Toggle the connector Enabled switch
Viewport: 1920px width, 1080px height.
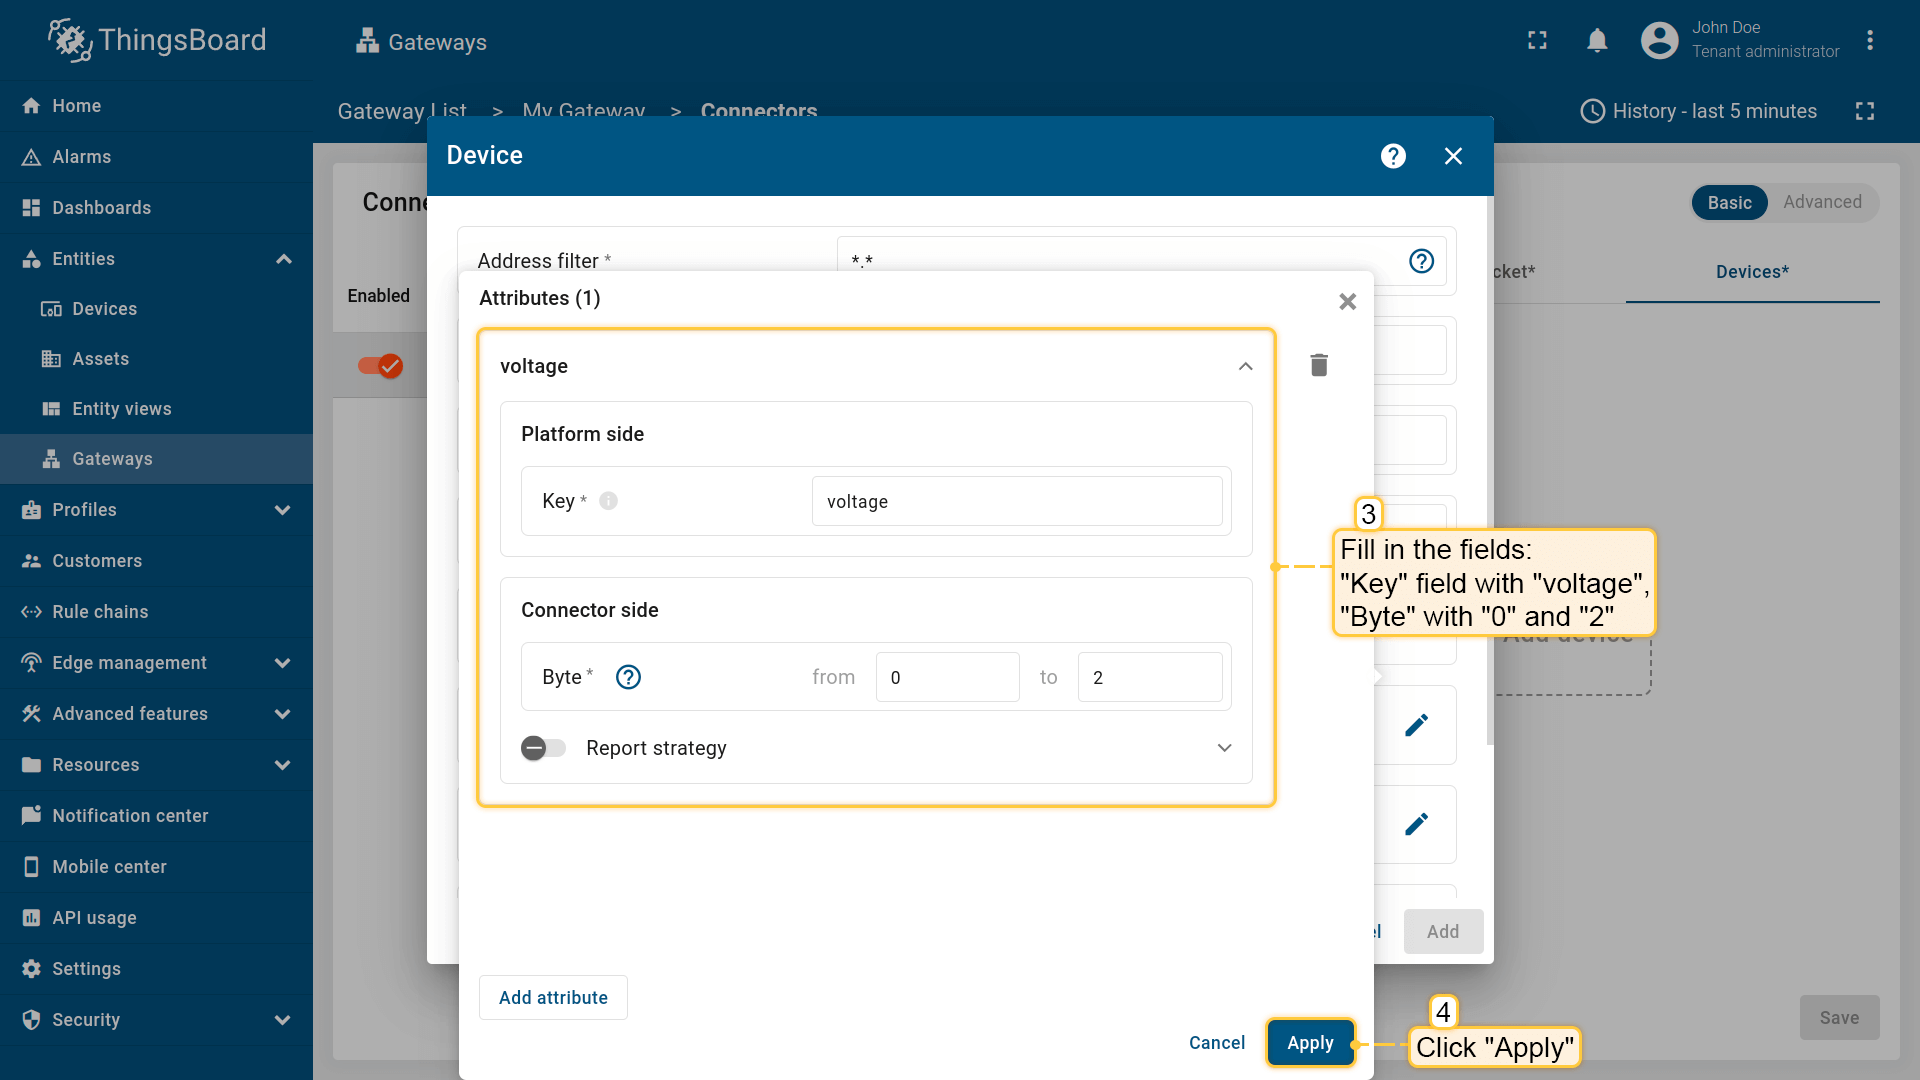(380, 366)
